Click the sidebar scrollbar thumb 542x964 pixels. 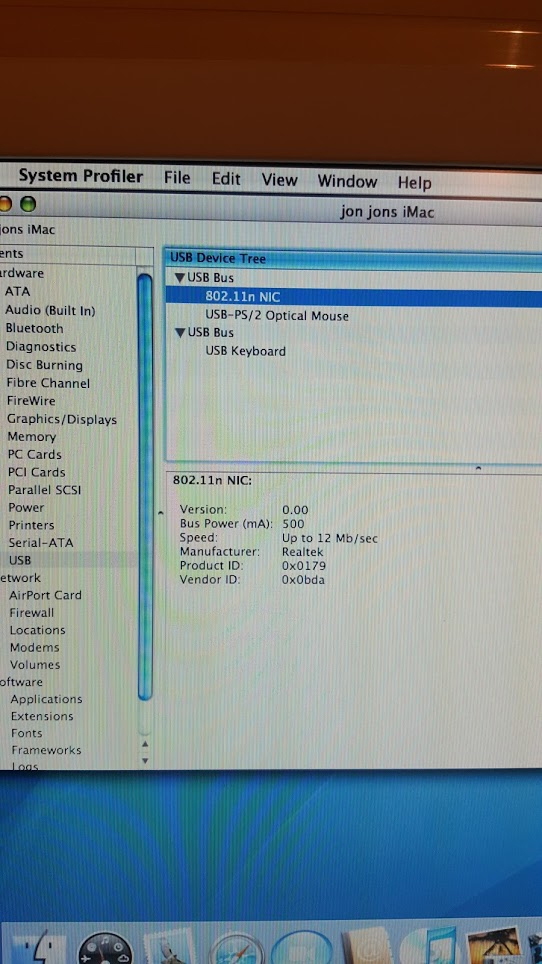(x=145, y=487)
